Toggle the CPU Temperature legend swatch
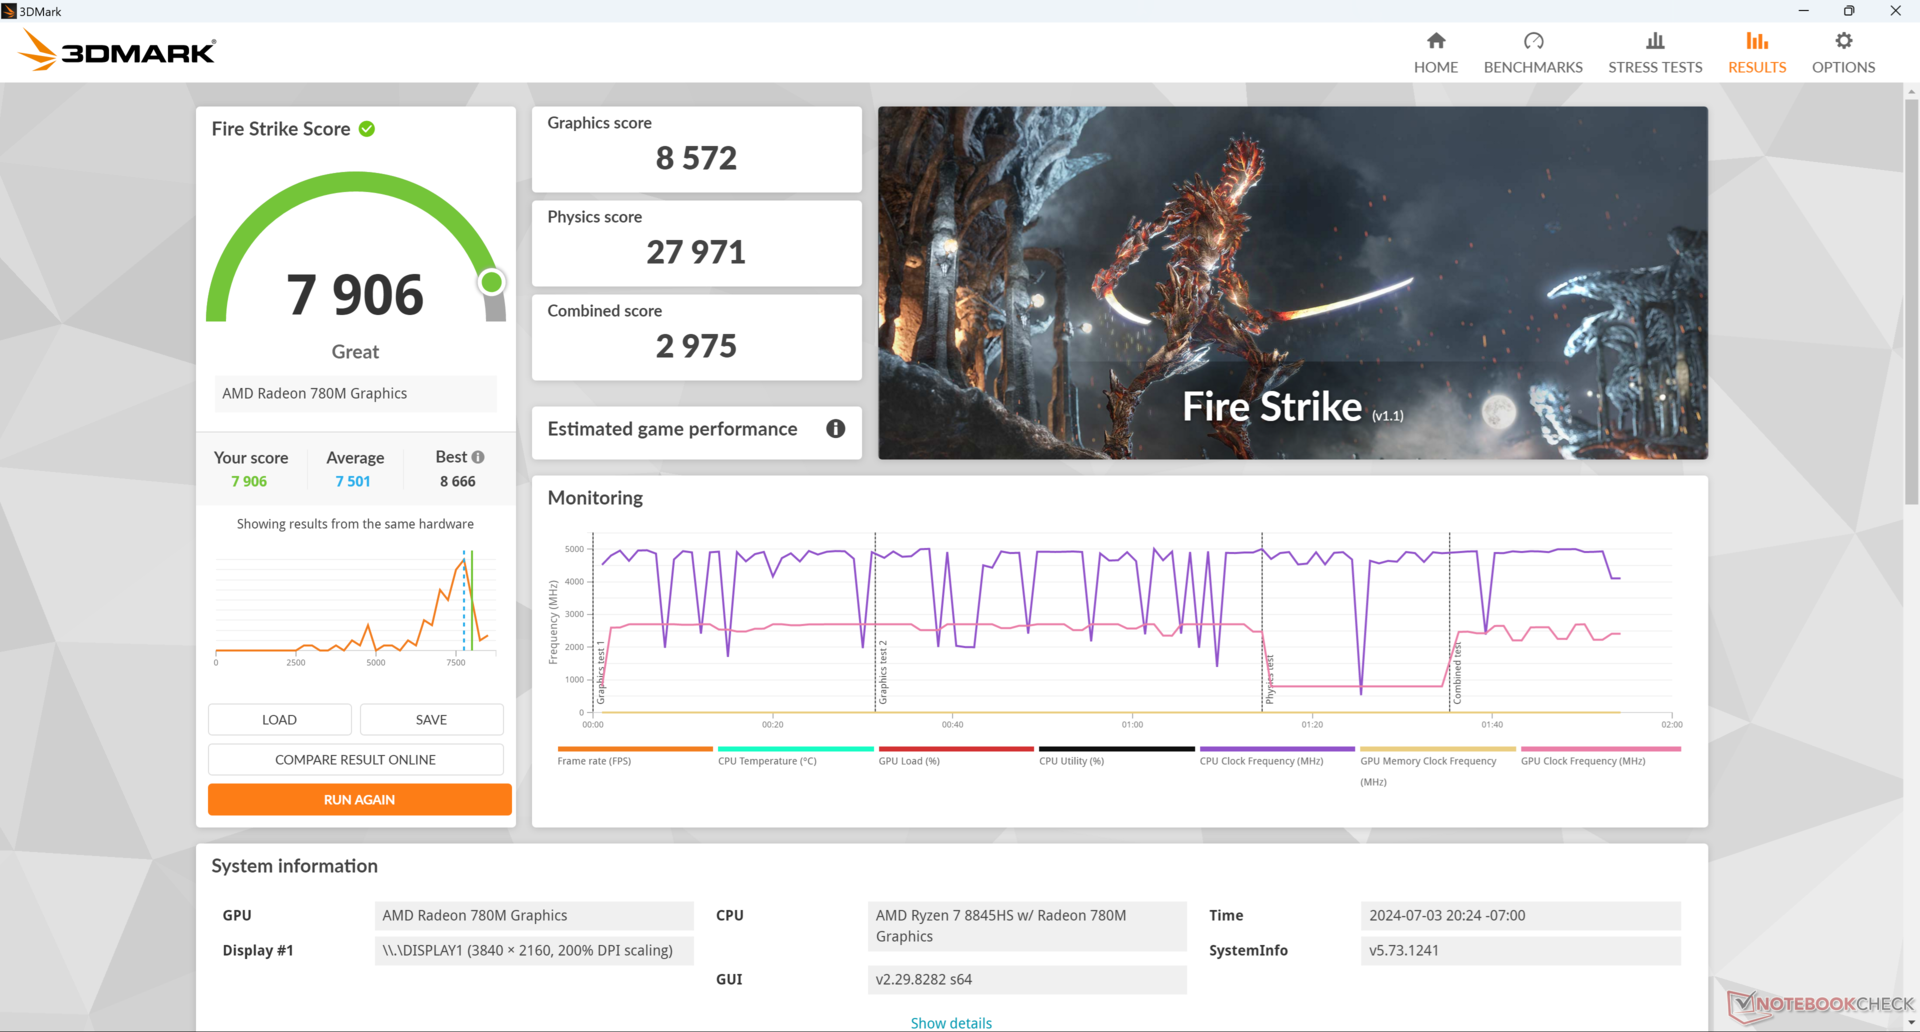Viewport: 1920px width, 1032px height. [796, 749]
